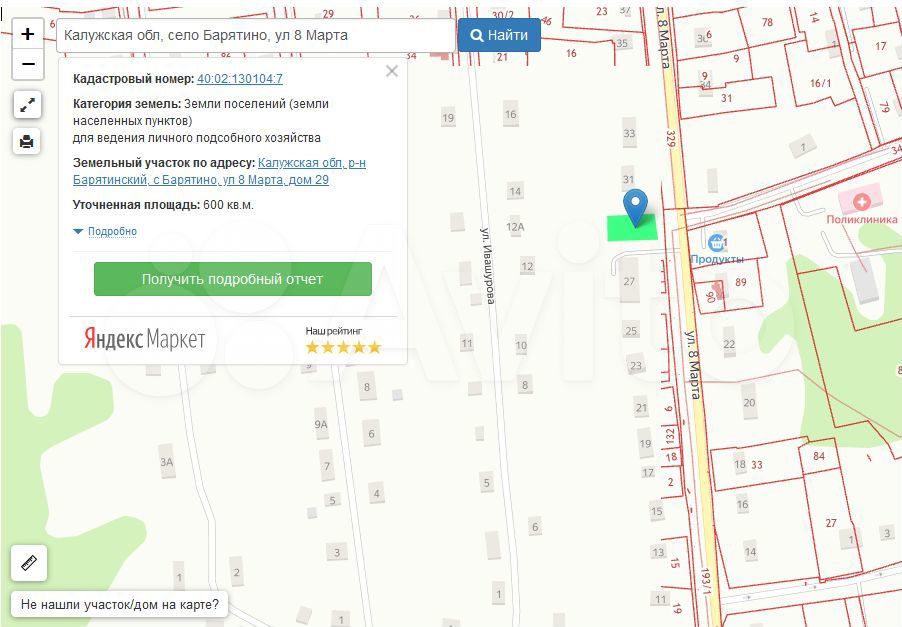Click the Продукты shop icon on map

click(x=716, y=242)
